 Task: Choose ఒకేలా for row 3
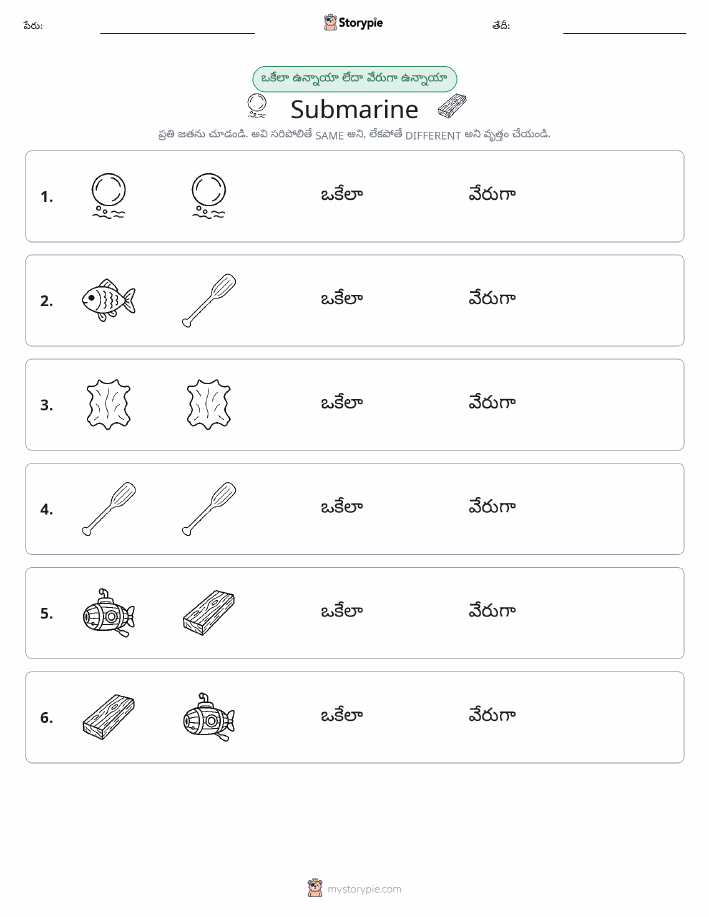(x=342, y=402)
